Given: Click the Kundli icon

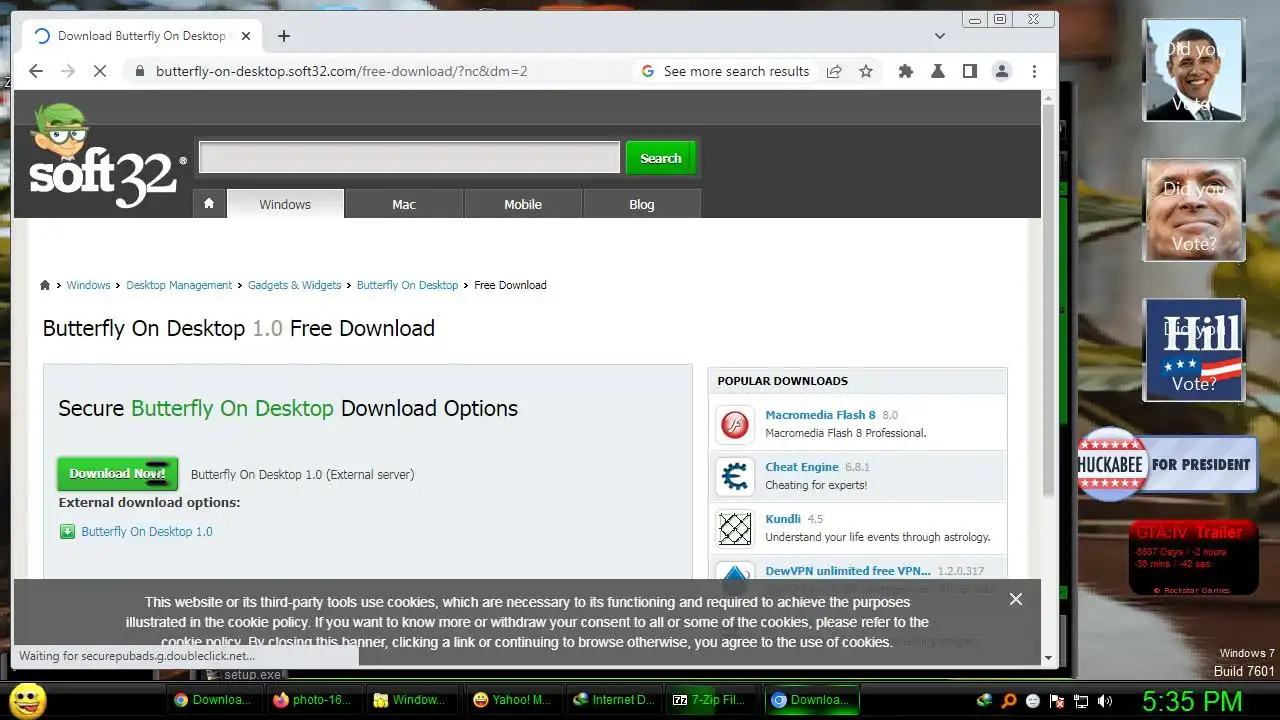Looking at the screenshot, I should (x=735, y=528).
